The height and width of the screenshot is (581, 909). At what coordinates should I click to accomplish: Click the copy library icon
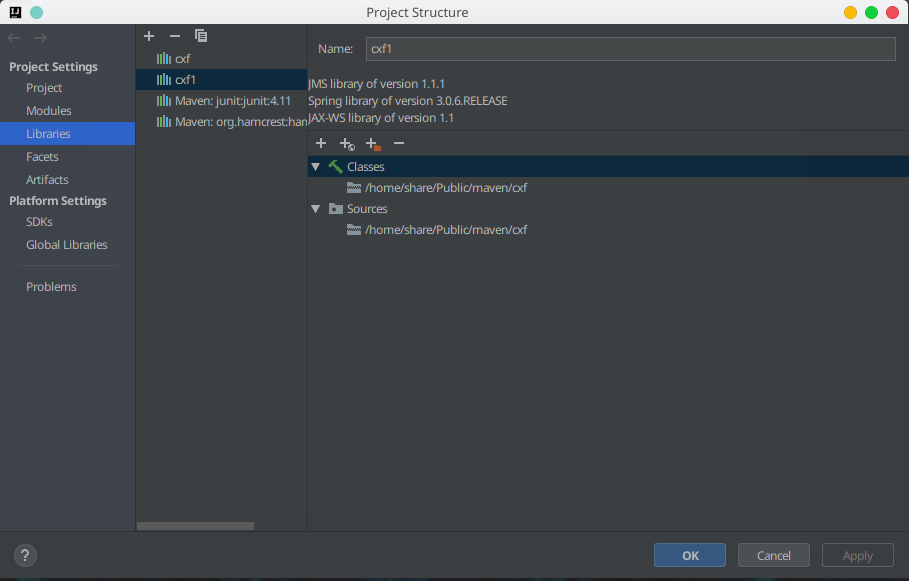pos(201,36)
